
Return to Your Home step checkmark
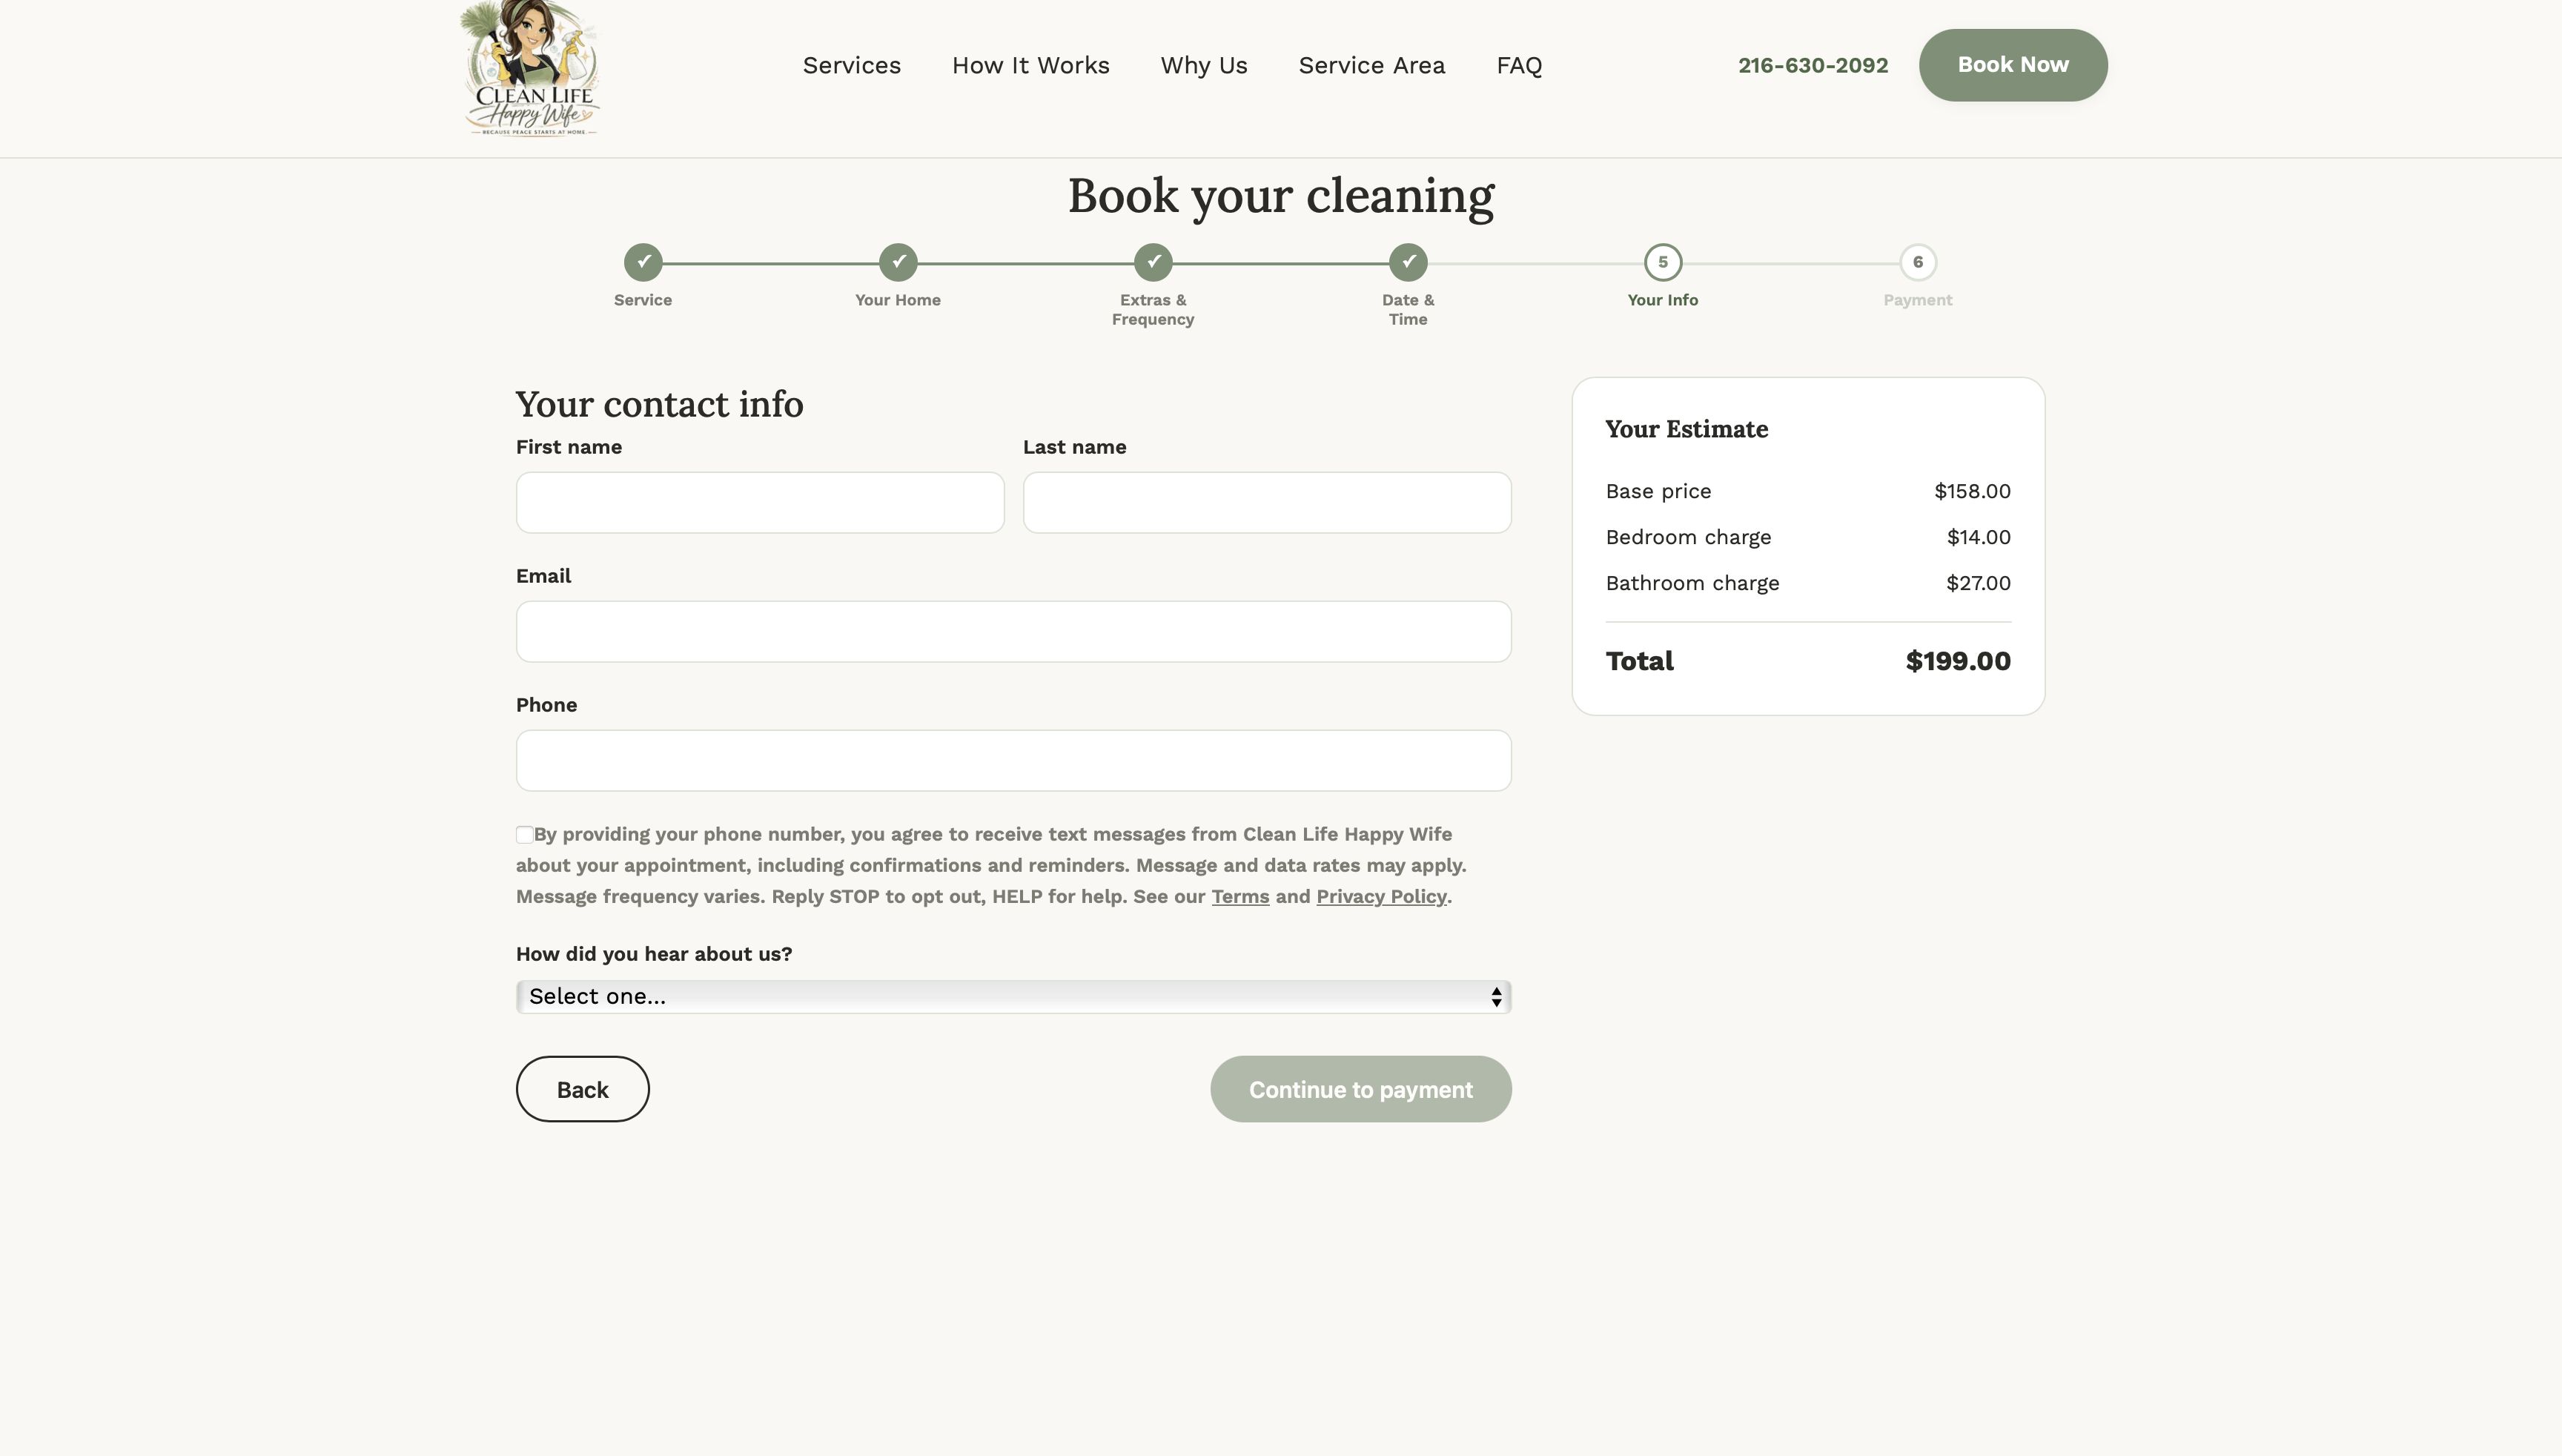(898, 263)
